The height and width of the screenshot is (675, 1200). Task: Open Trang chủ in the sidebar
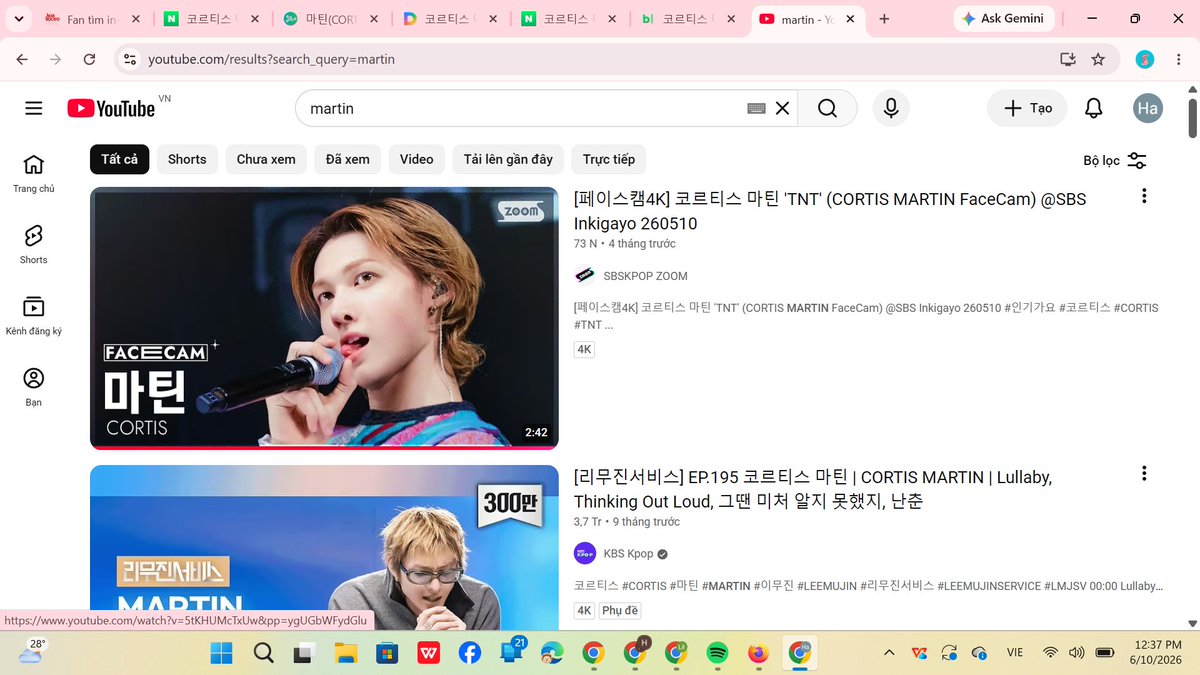(34, 174)
